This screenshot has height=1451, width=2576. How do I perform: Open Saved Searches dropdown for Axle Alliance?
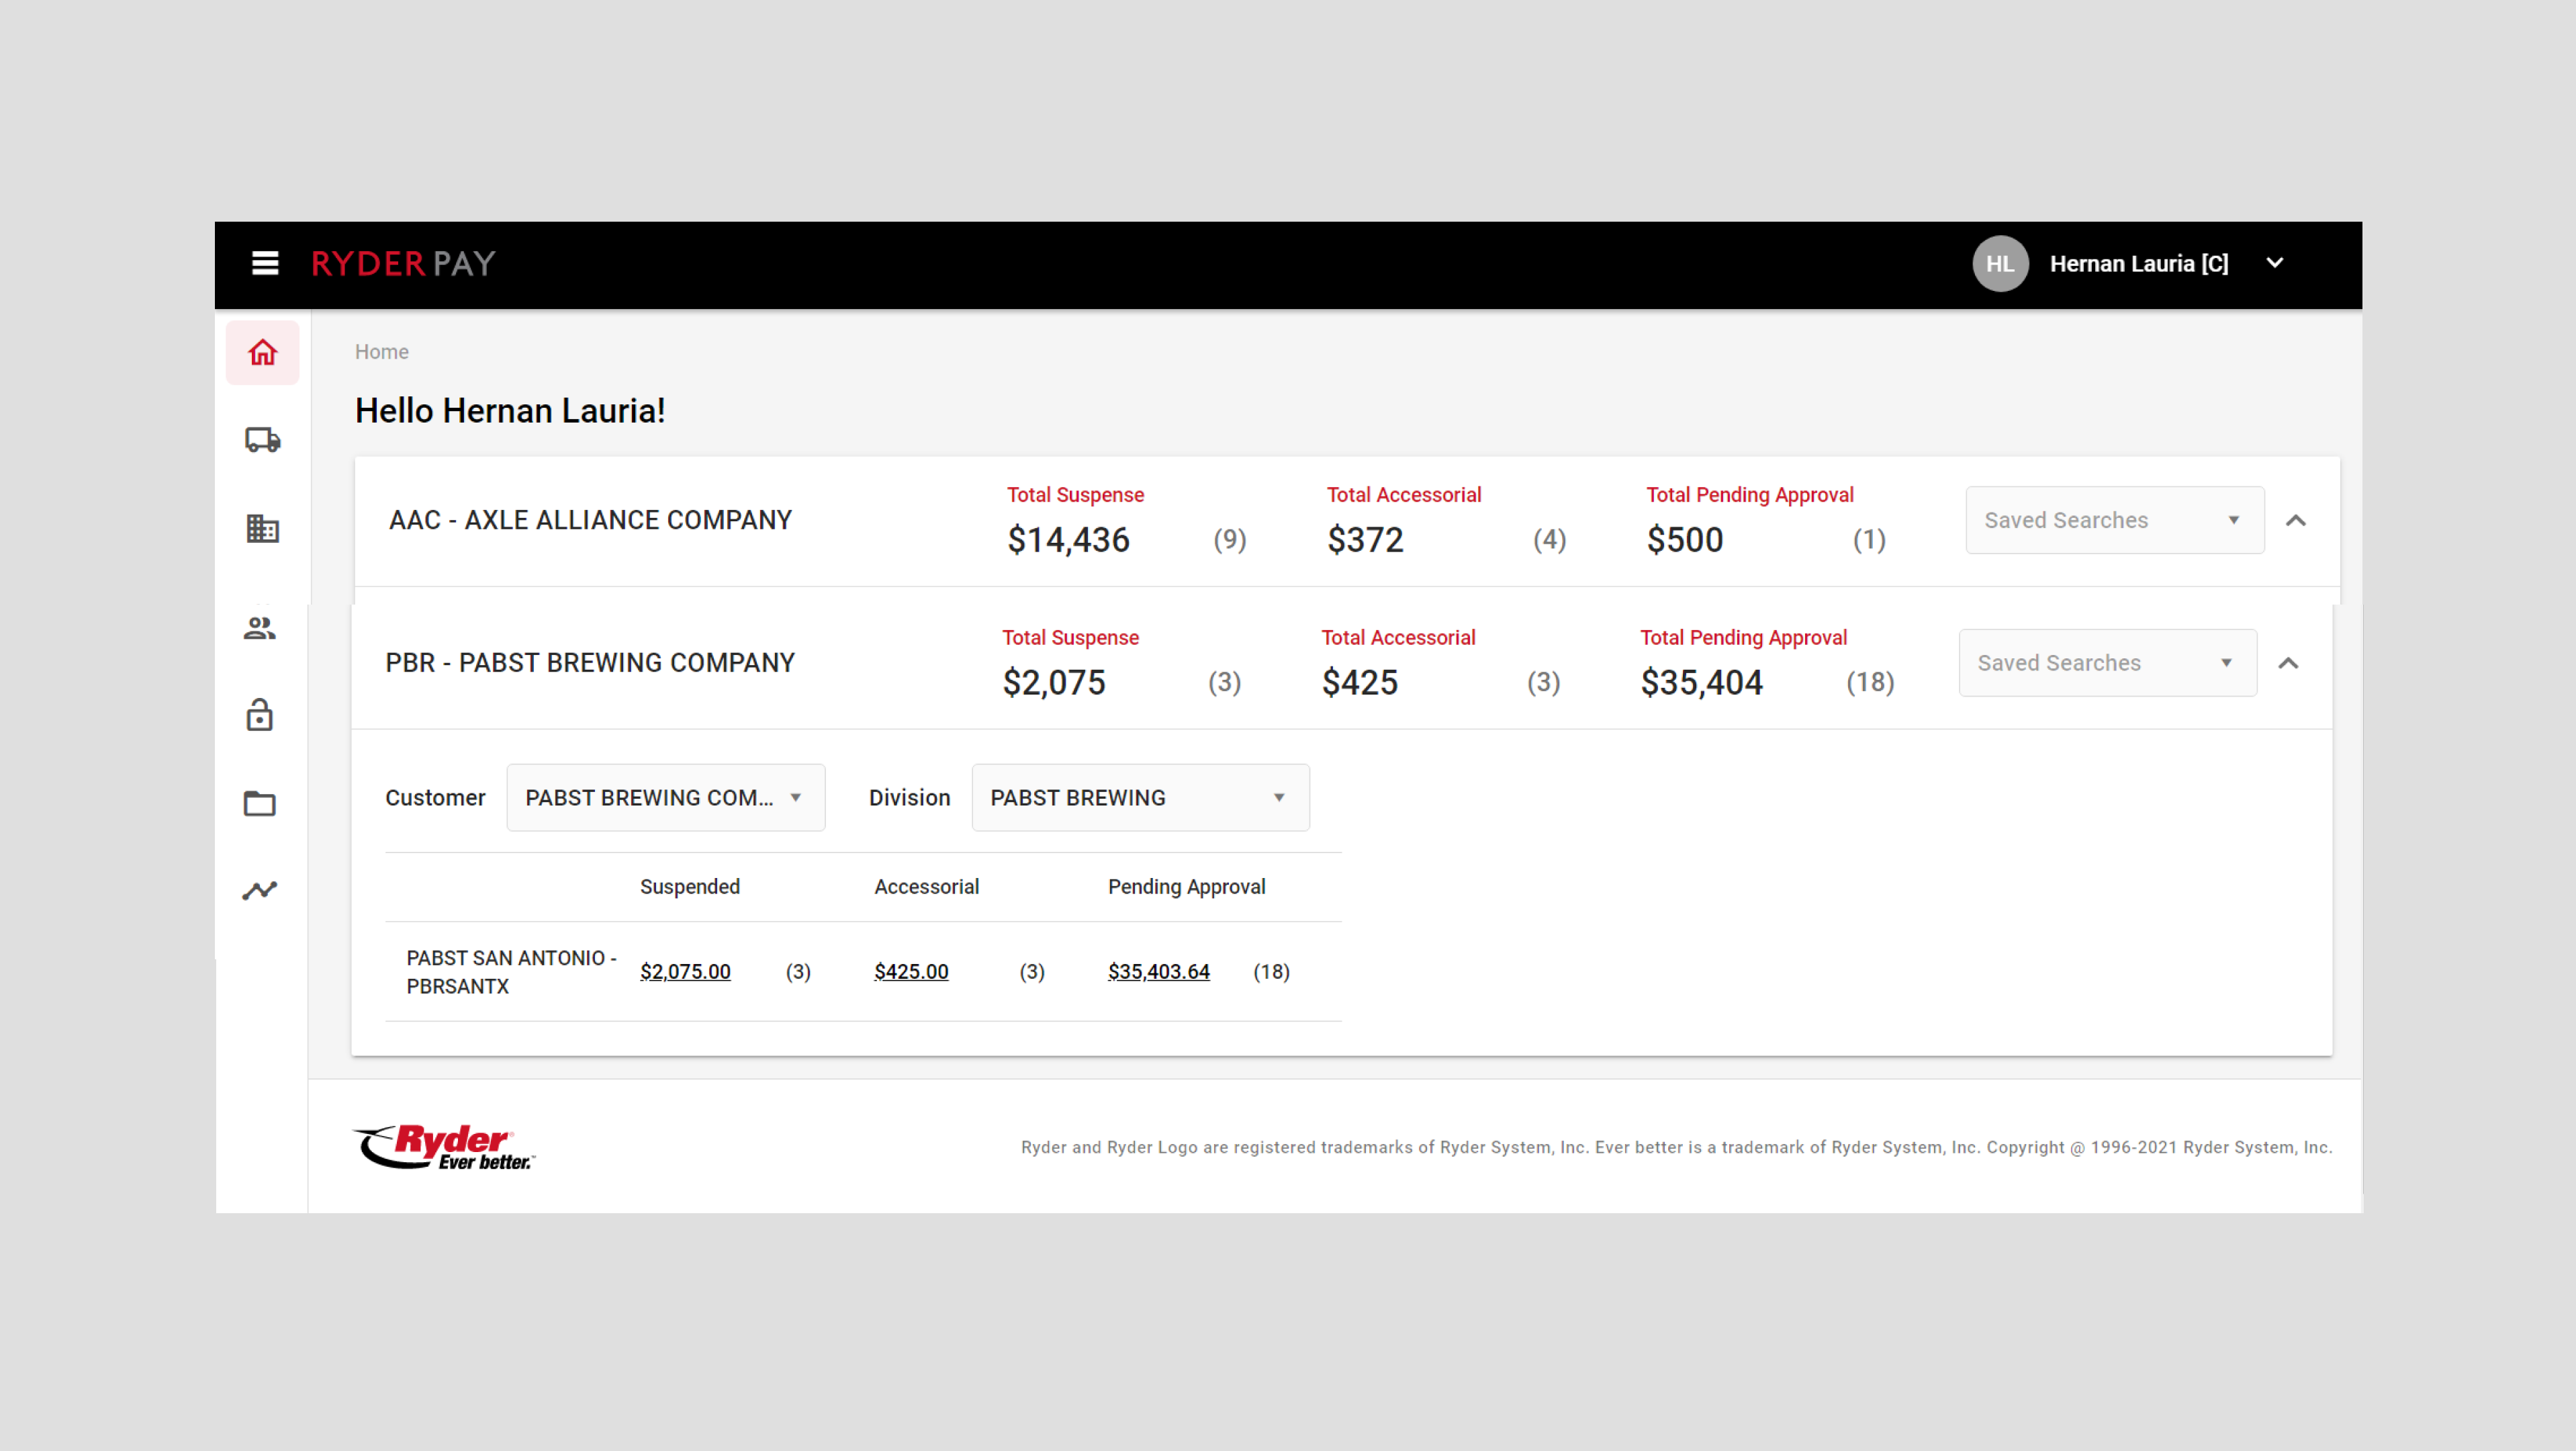tap(2114, 520)
